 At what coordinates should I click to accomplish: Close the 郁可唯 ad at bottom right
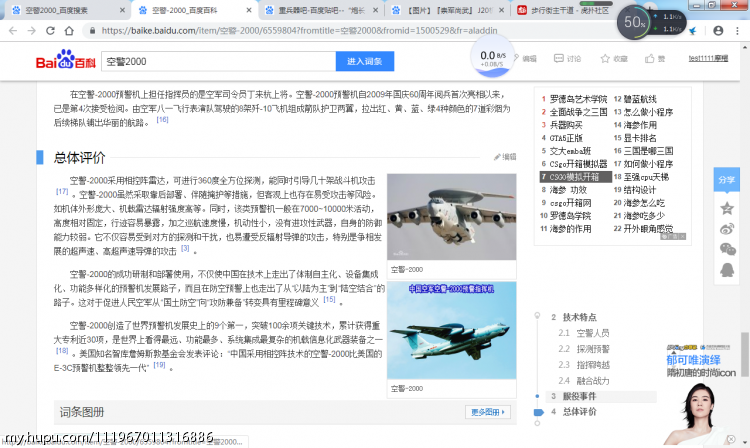click(x=731, y=438)
